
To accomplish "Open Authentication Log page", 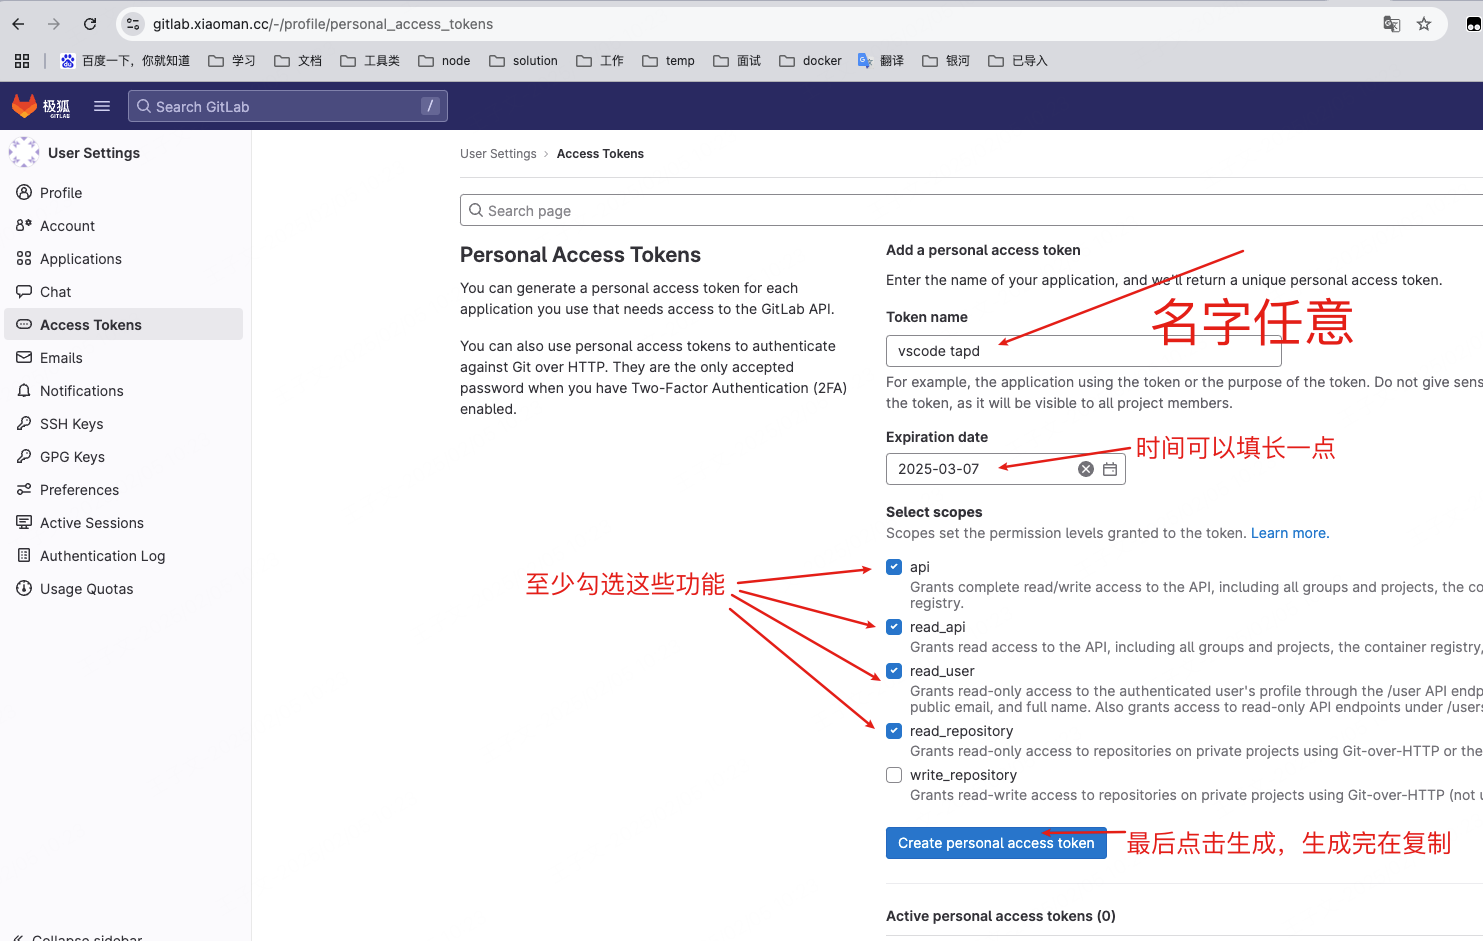I will click(x=124, y=555).
